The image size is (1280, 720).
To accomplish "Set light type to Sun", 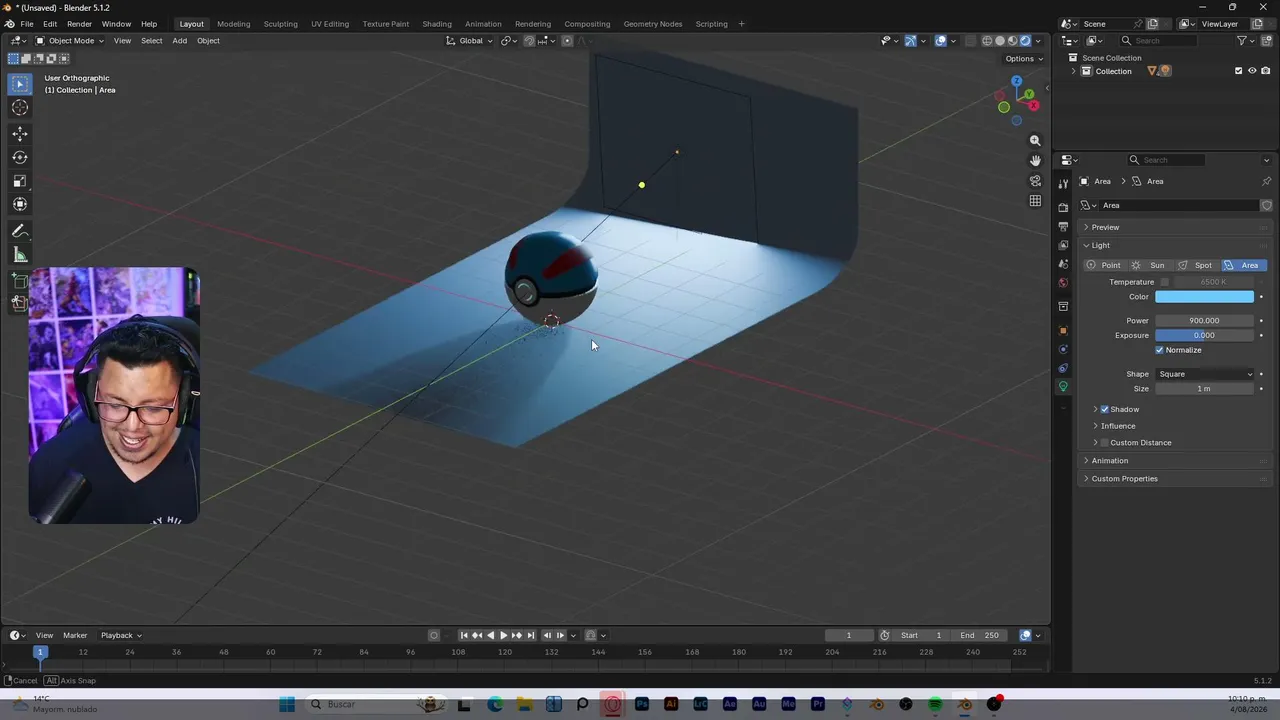I will (x=1149, y=265).
